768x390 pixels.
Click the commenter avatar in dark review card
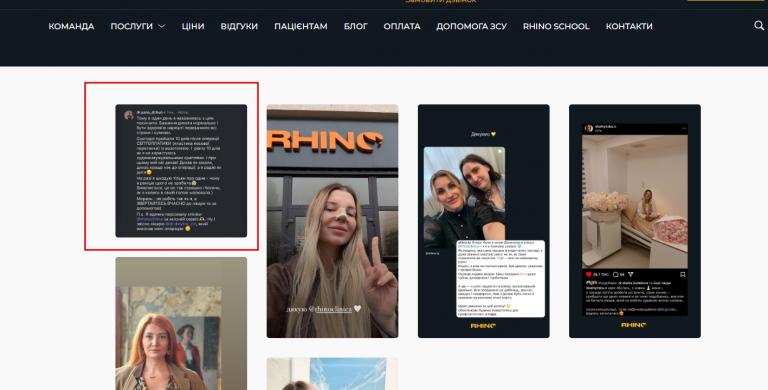[x=129, y=115]
